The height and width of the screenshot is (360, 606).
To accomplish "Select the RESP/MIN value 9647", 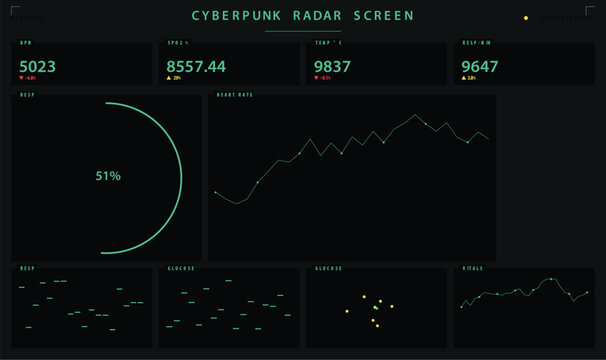I will pos(480,67).
